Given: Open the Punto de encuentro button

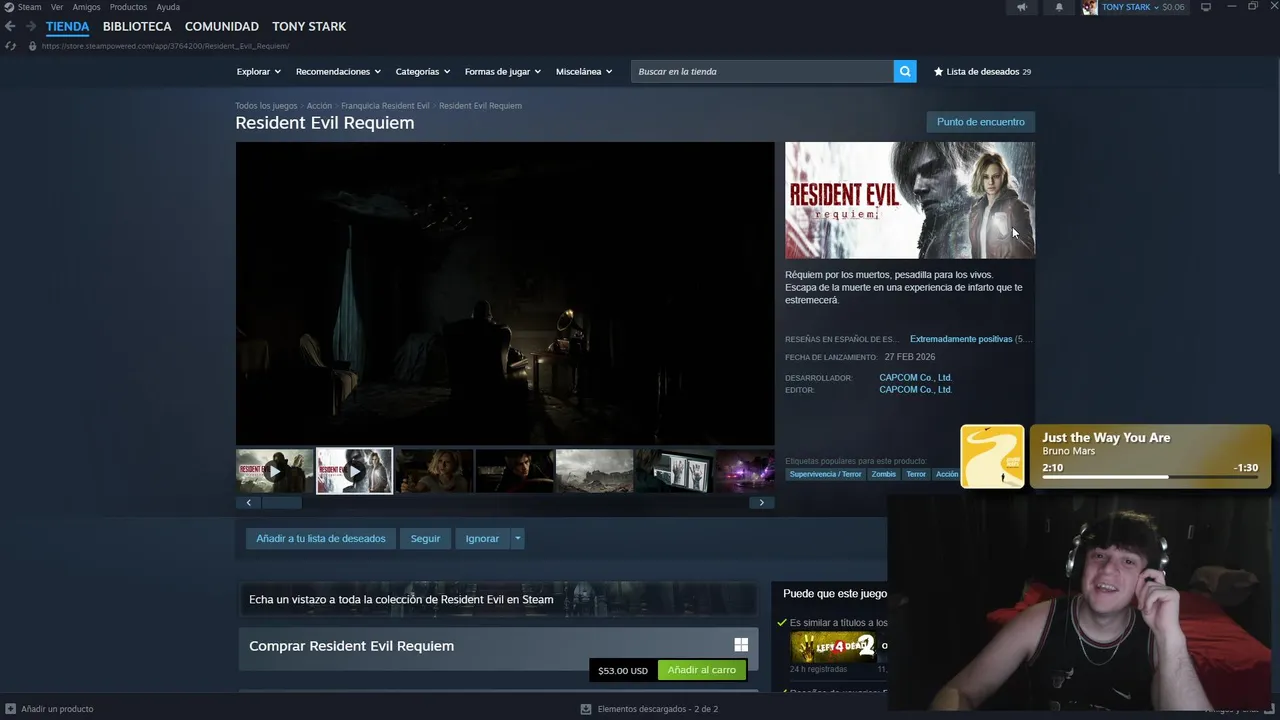Looking at the screenshot, I should [x=981, y=122].
